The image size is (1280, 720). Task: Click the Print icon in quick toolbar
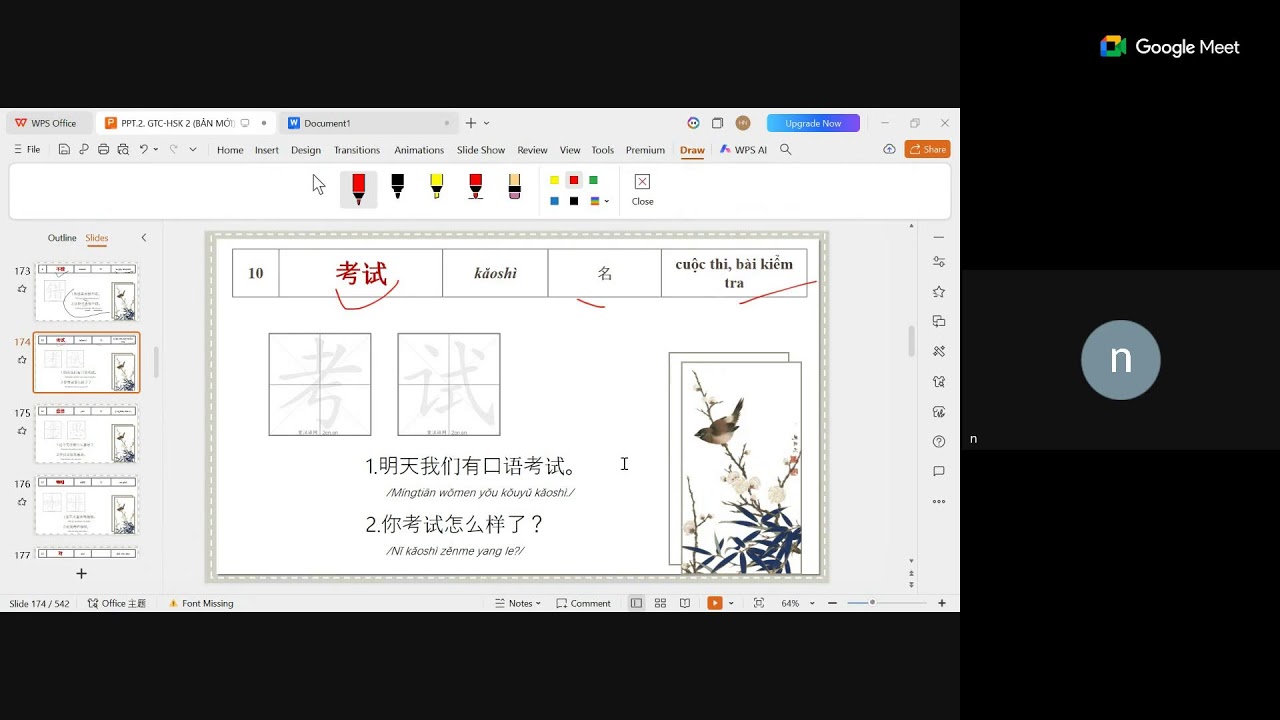[x=103, y=150]
